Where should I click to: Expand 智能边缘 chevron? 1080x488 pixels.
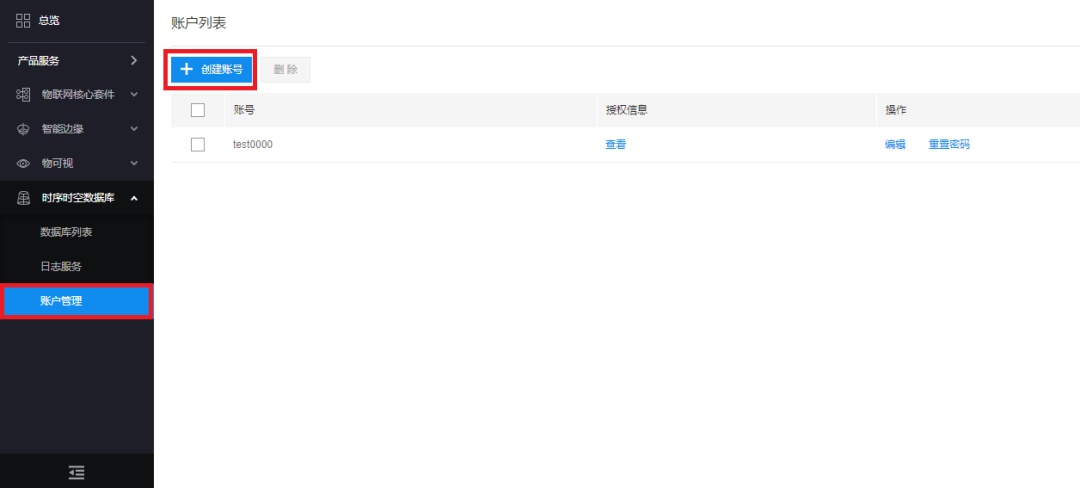coord(134,129)
